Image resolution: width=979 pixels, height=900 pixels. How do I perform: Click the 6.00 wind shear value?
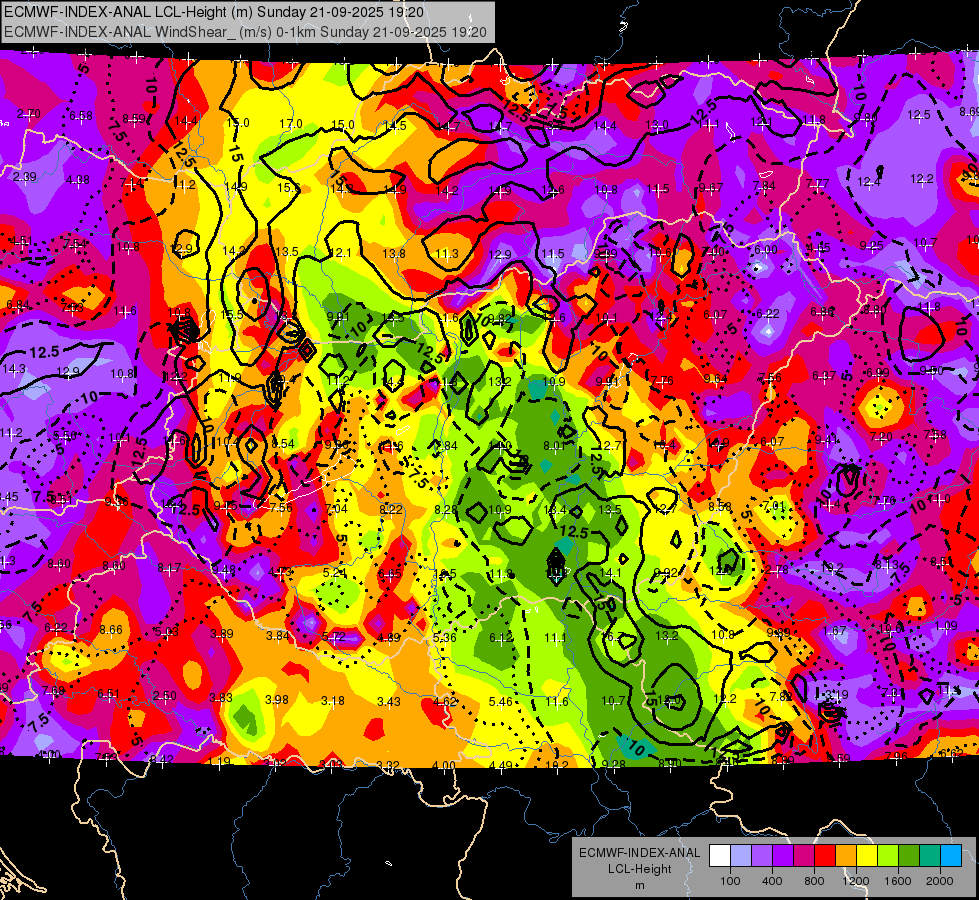pos(765,250)
